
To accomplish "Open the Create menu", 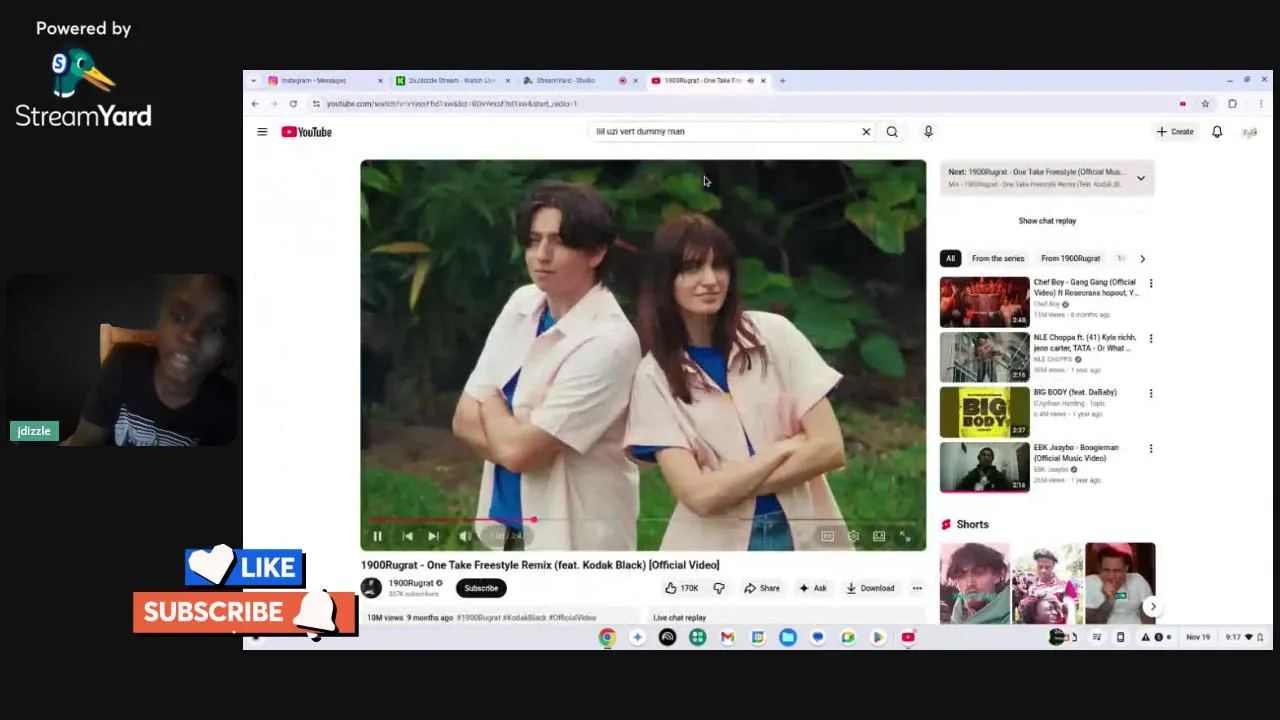I will point(1175,132).
